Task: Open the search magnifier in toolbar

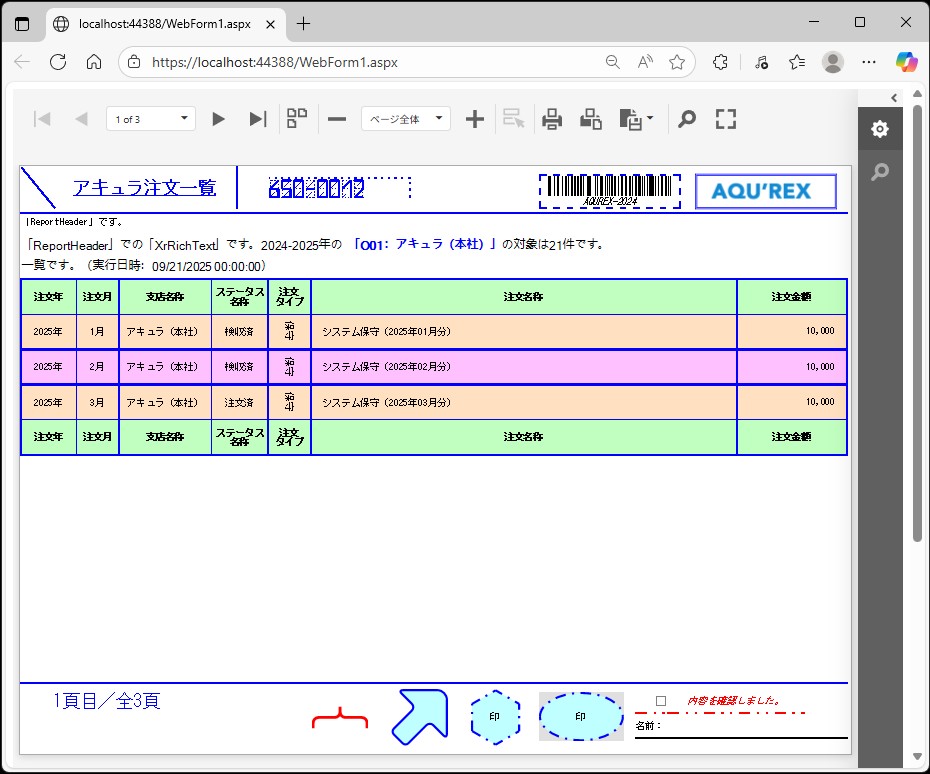Action: click(x=687, y=119)
